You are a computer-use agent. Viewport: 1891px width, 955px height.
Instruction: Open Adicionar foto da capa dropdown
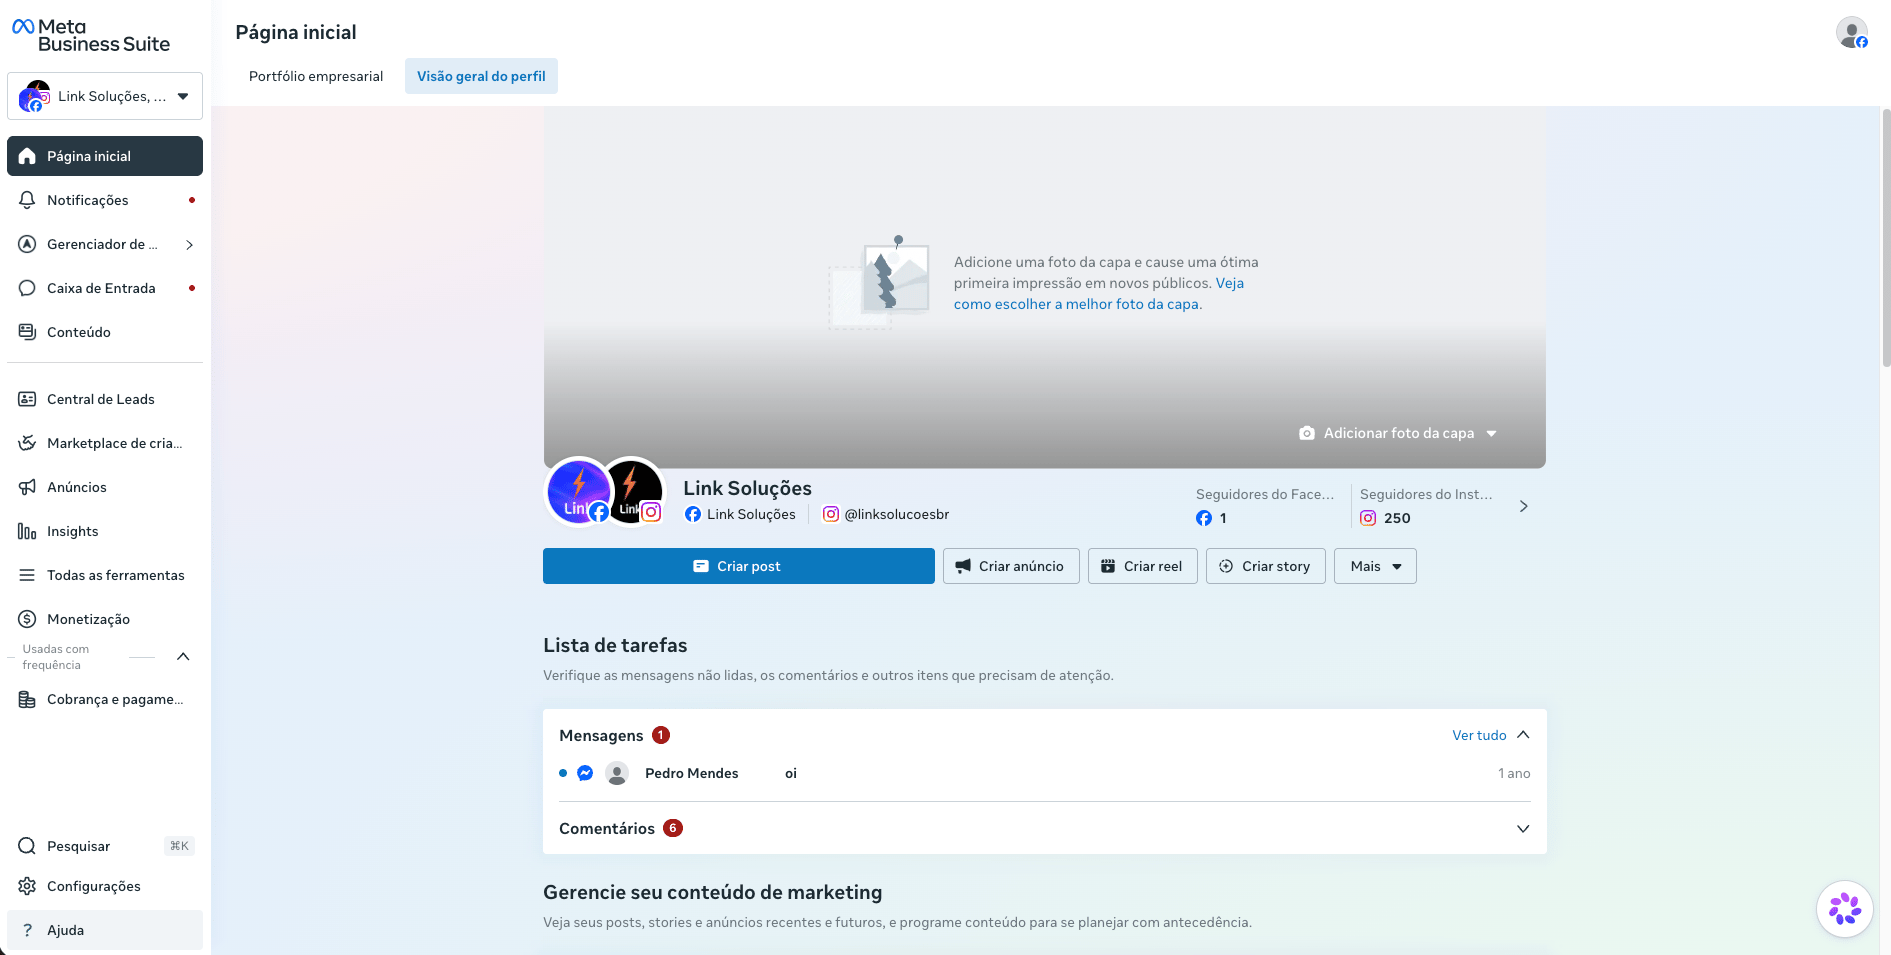point(1398,433)
